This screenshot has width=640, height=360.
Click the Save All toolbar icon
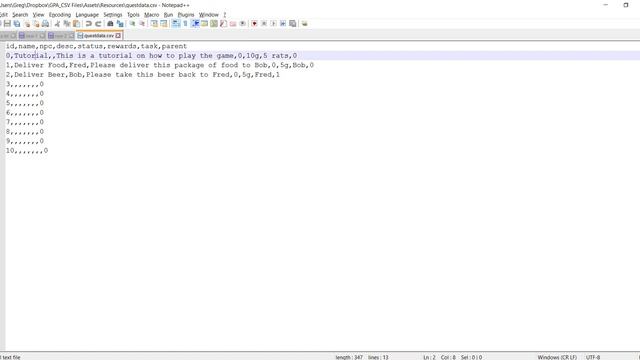(17, 24)
